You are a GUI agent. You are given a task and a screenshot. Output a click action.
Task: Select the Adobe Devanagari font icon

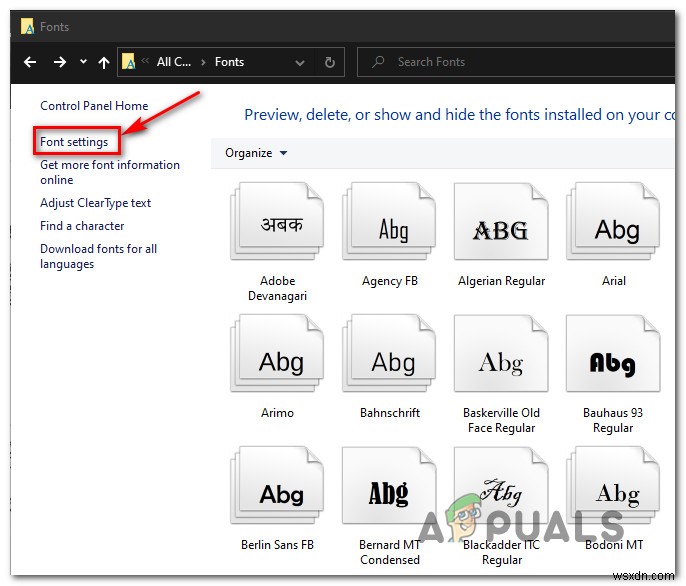277,221
